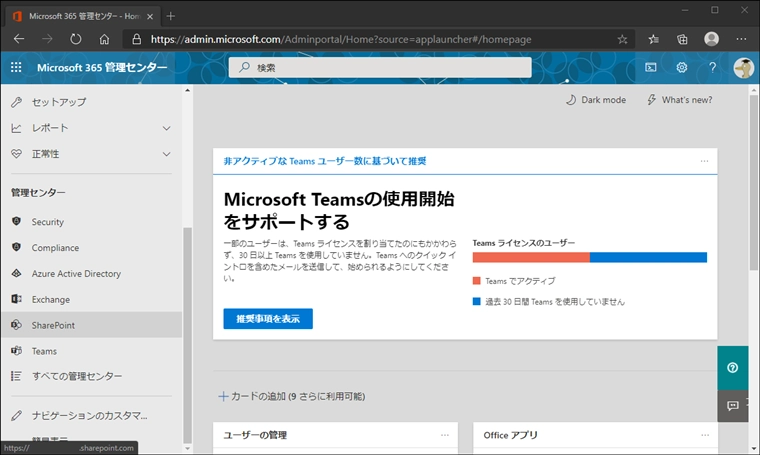Toggle Dark mode

pyautogui.click(x=596, y=100)
